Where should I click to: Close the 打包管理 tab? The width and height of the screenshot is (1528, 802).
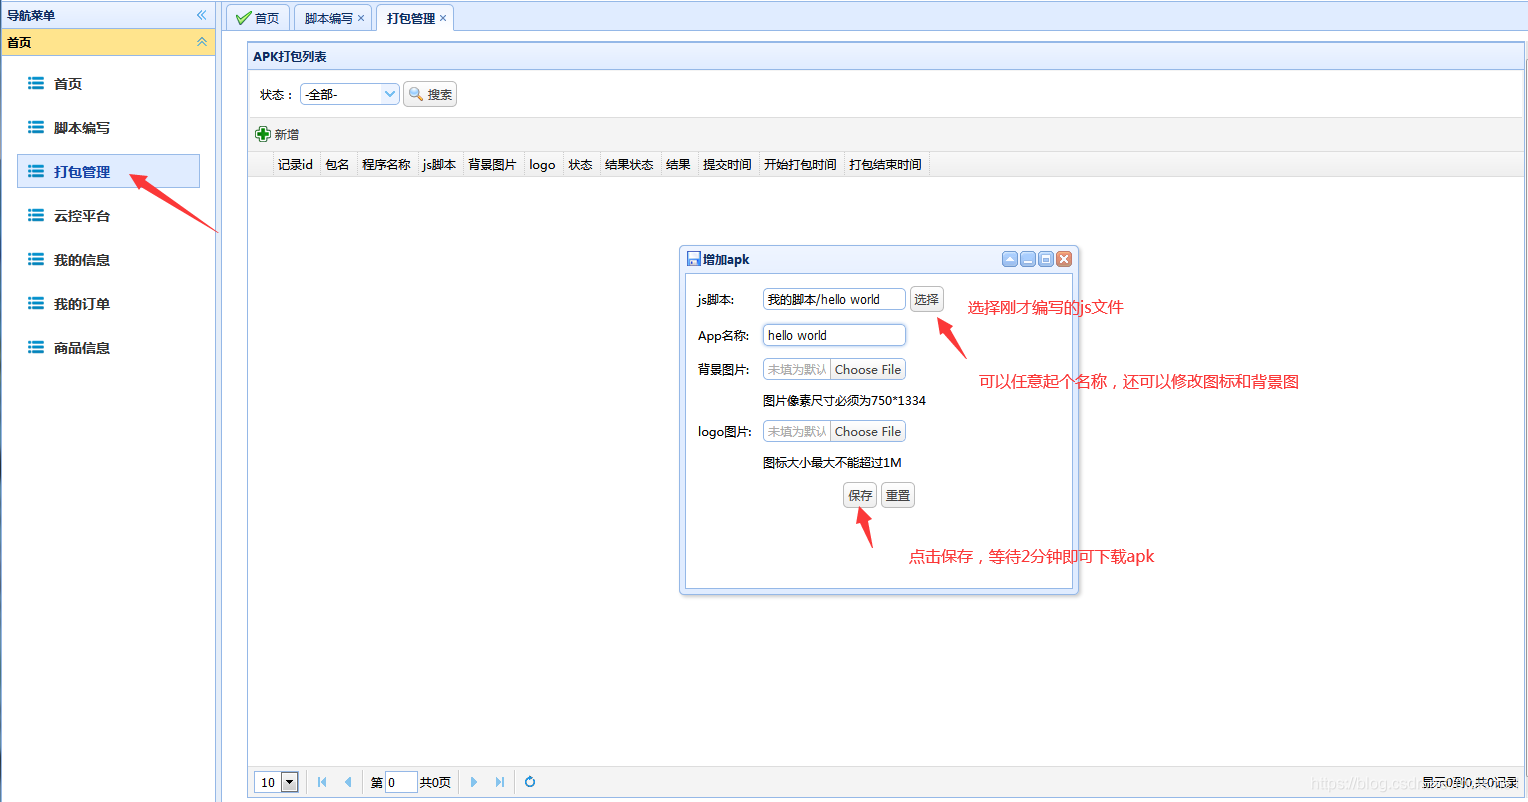[x=443, y=18]
